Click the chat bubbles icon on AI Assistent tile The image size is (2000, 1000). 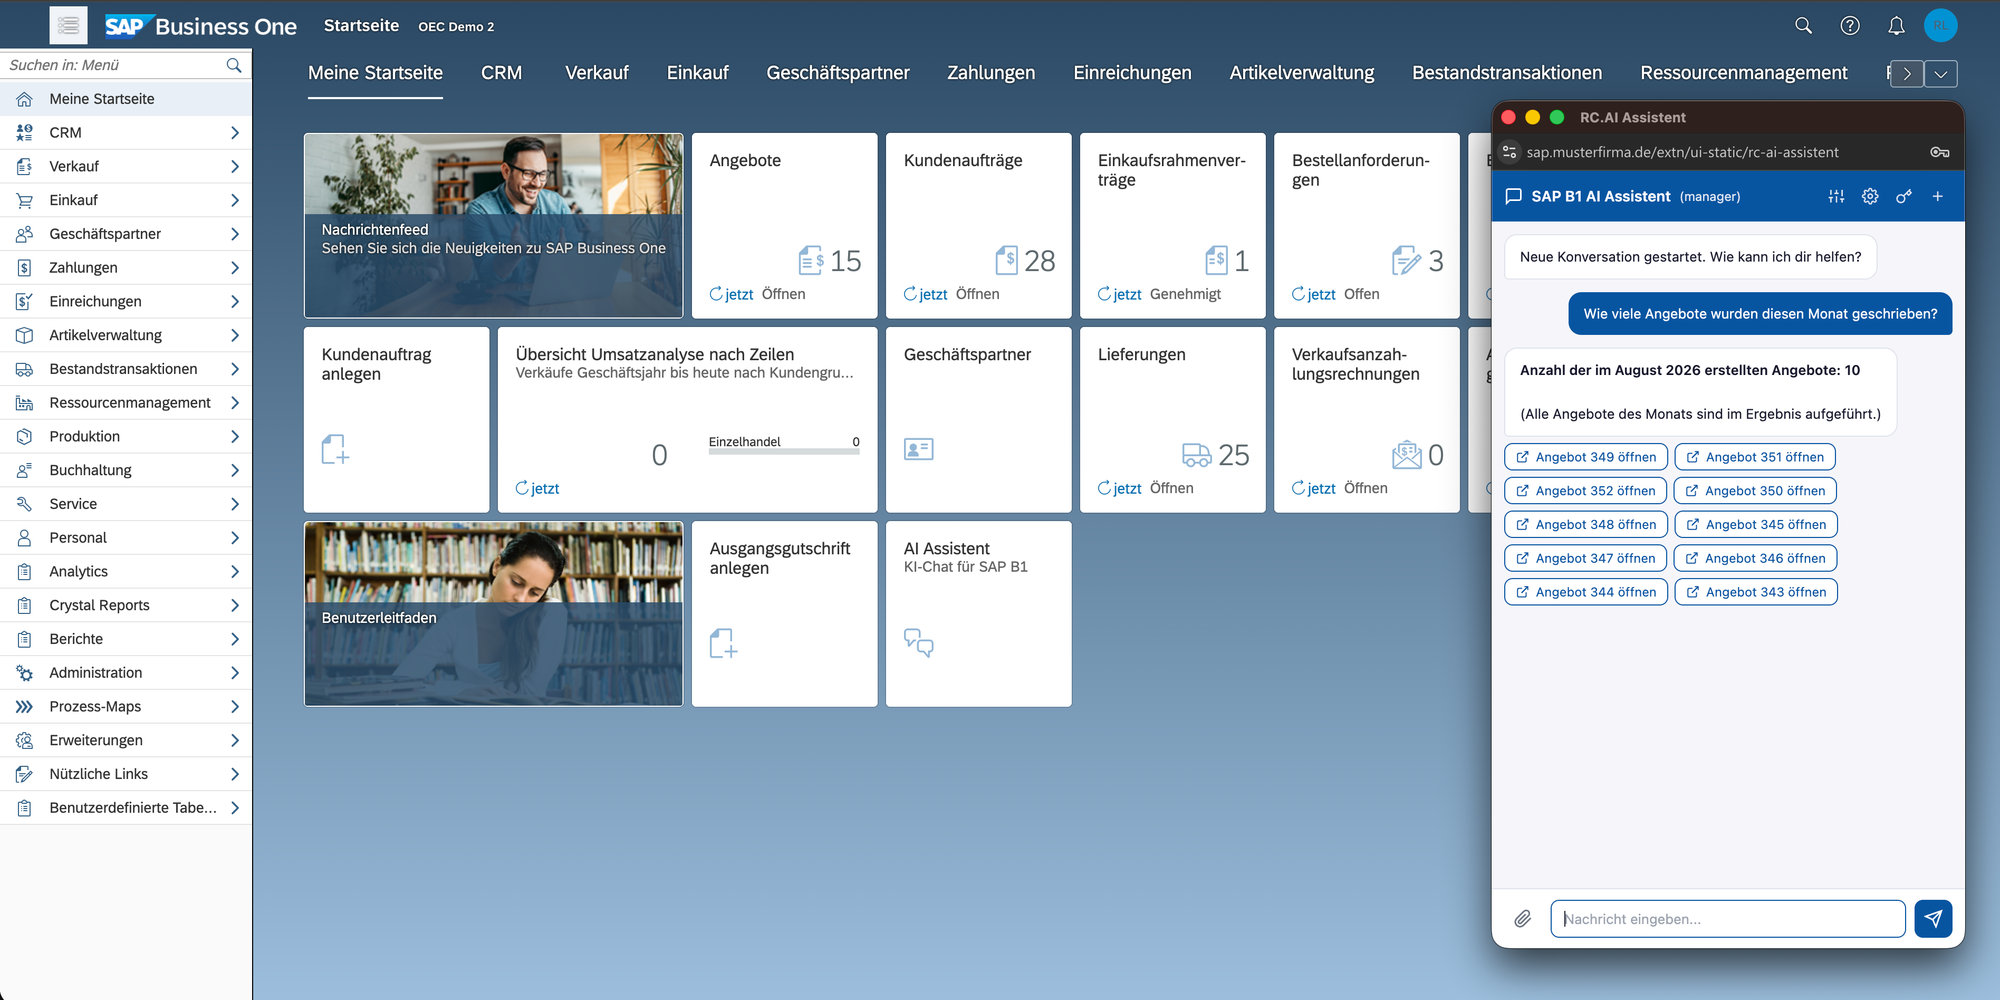point(918,642)
